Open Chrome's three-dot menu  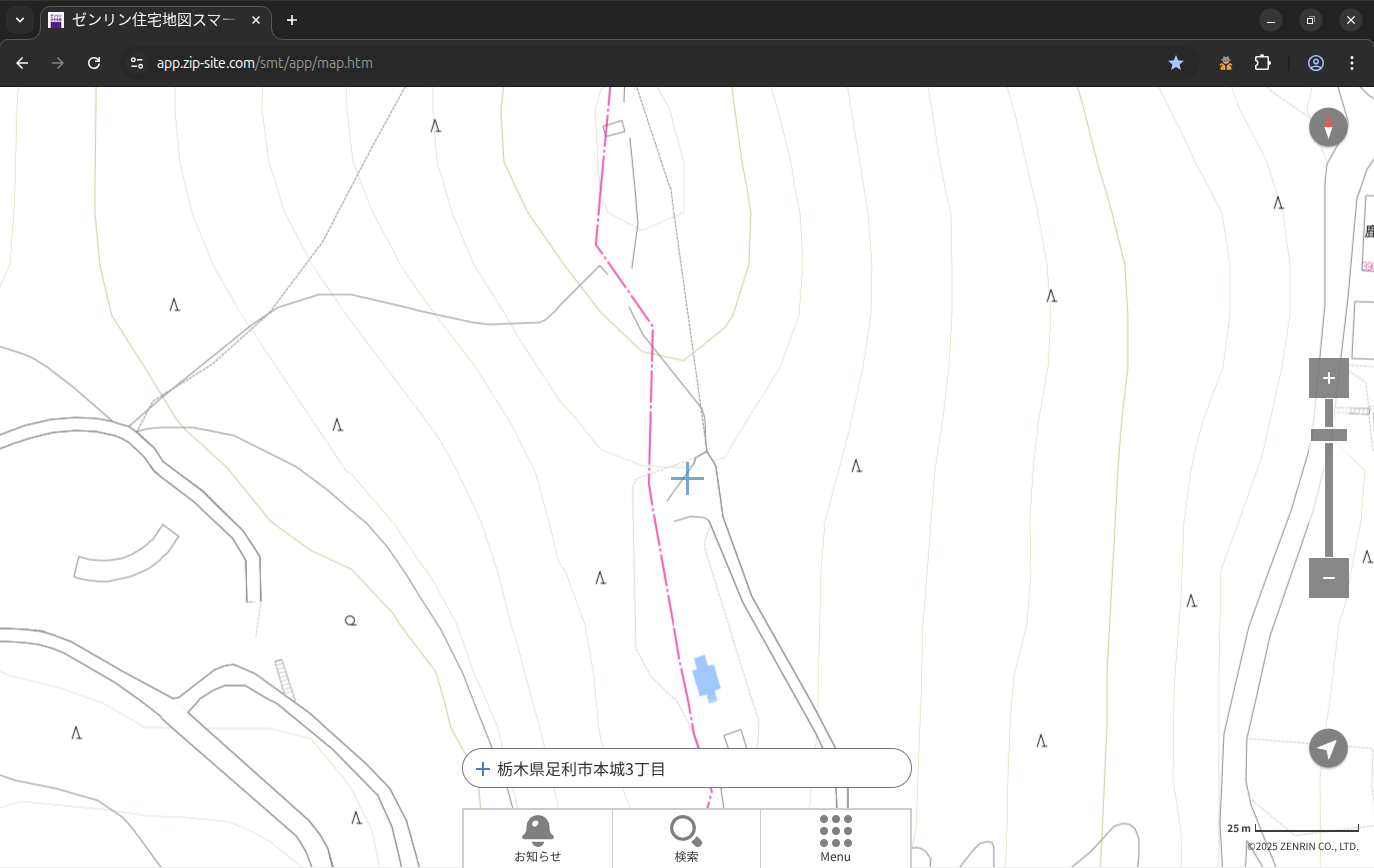point(1352,63)
